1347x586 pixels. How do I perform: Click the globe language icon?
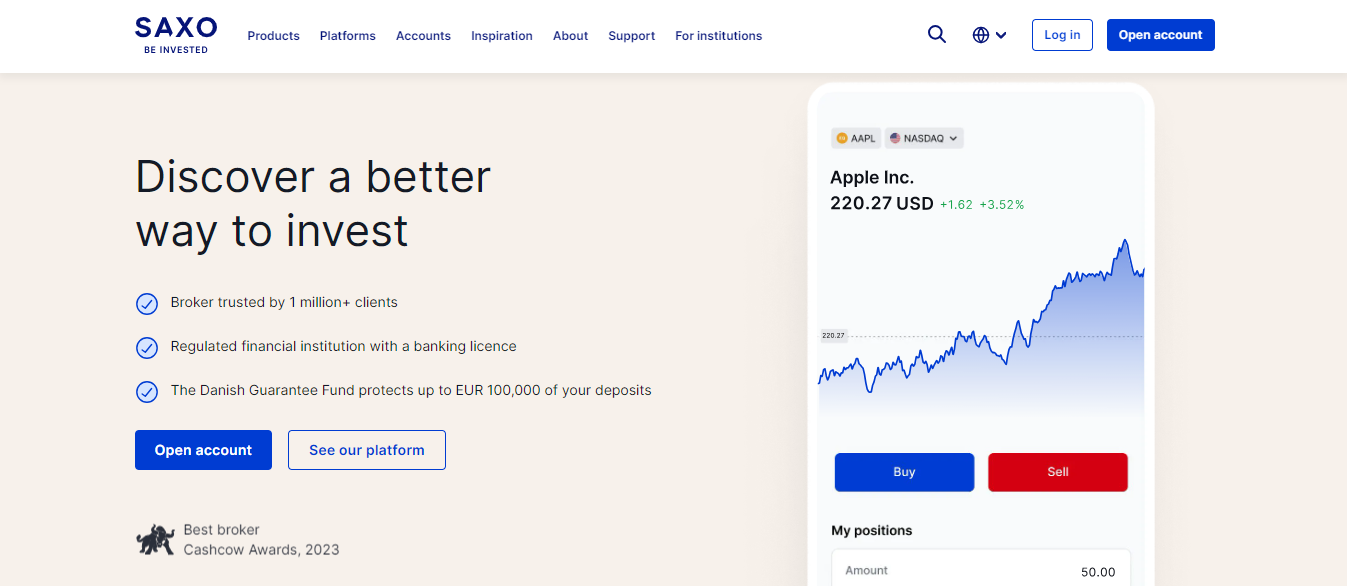980,33
